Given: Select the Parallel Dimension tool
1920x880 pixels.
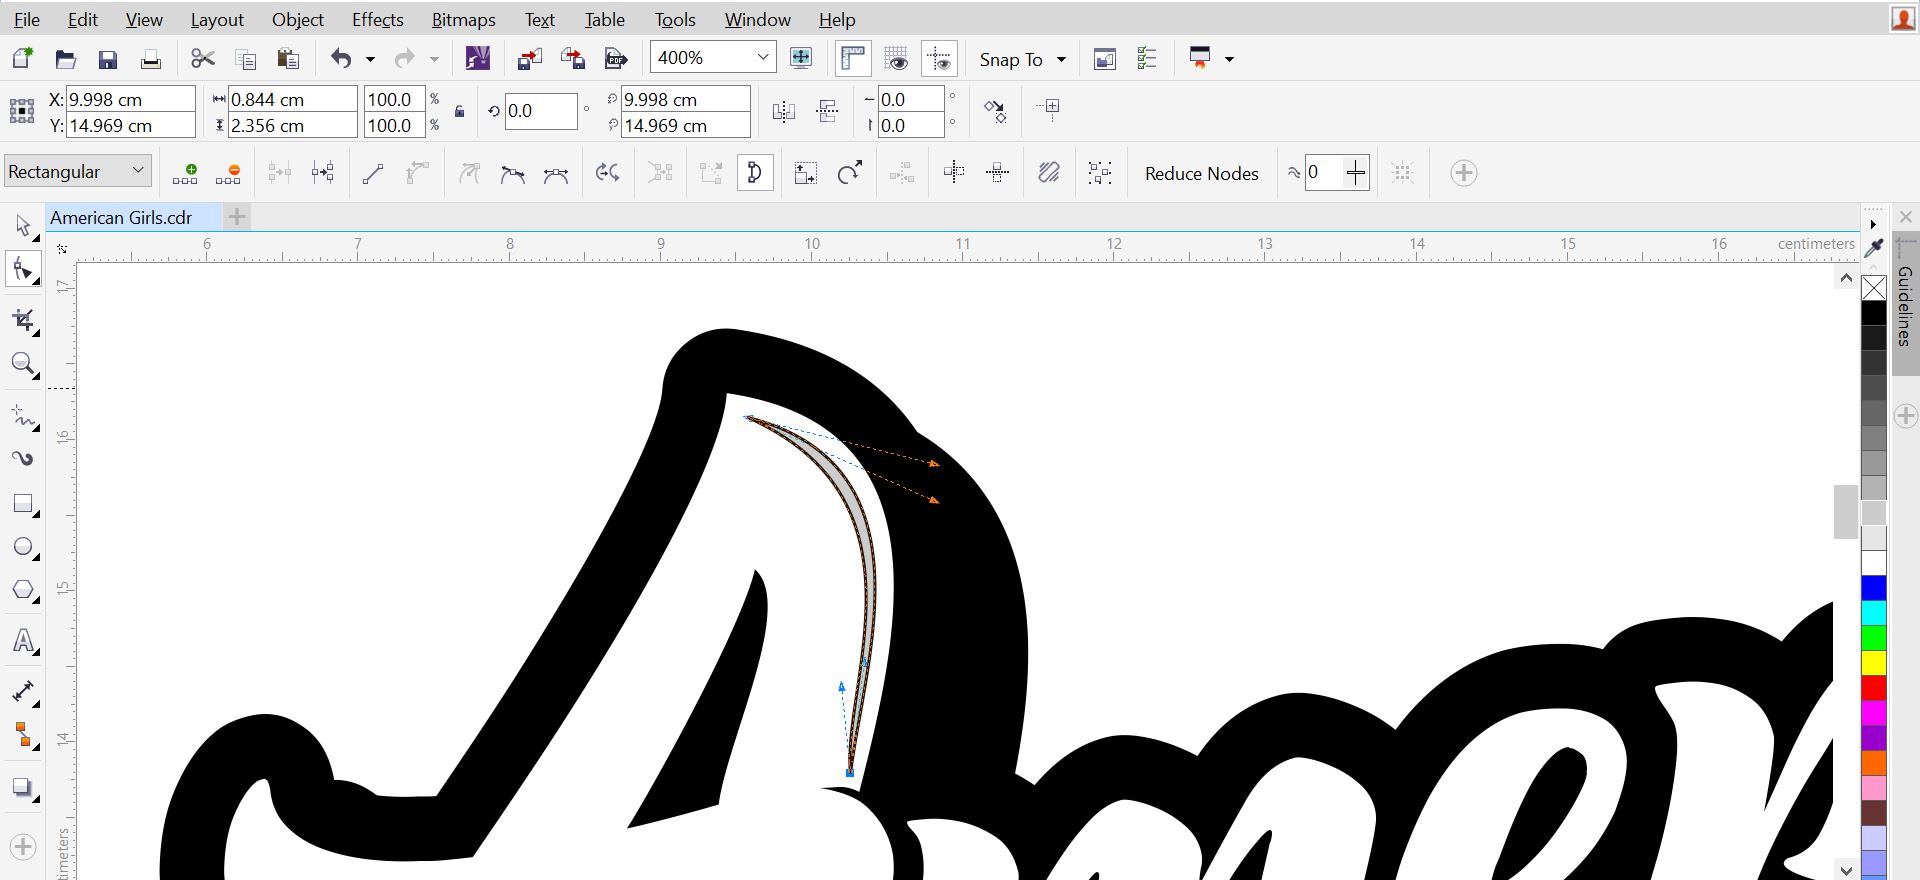Looking at the screenshot, I should click(x=23, y=691).
